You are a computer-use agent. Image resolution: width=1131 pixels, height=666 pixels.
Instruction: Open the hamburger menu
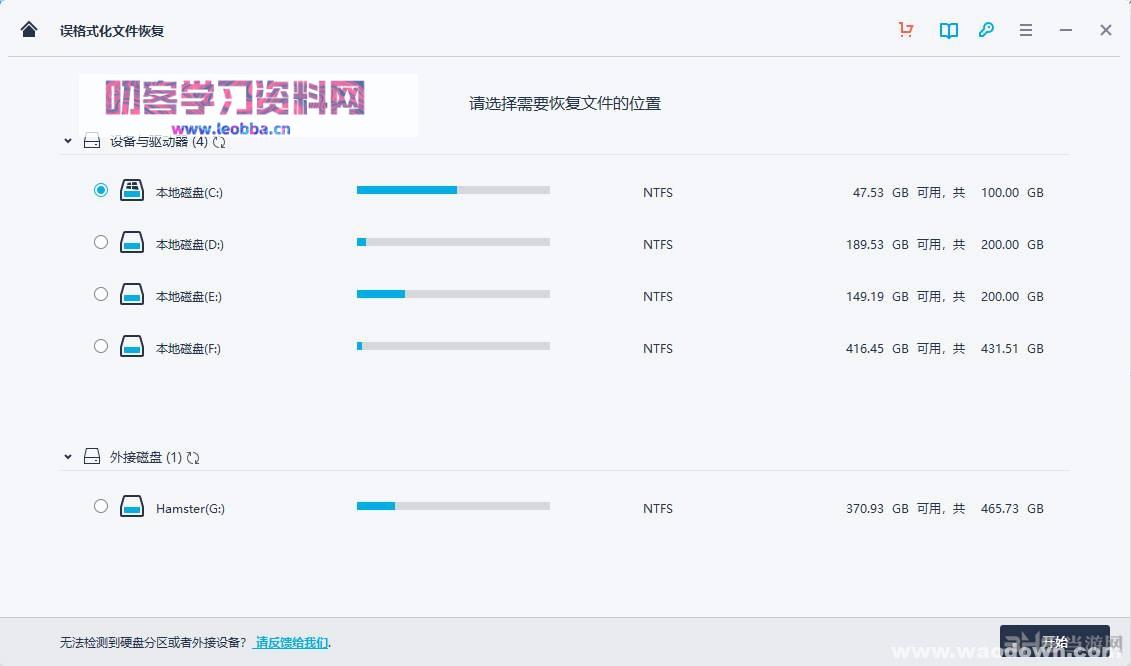[1026, 30]
